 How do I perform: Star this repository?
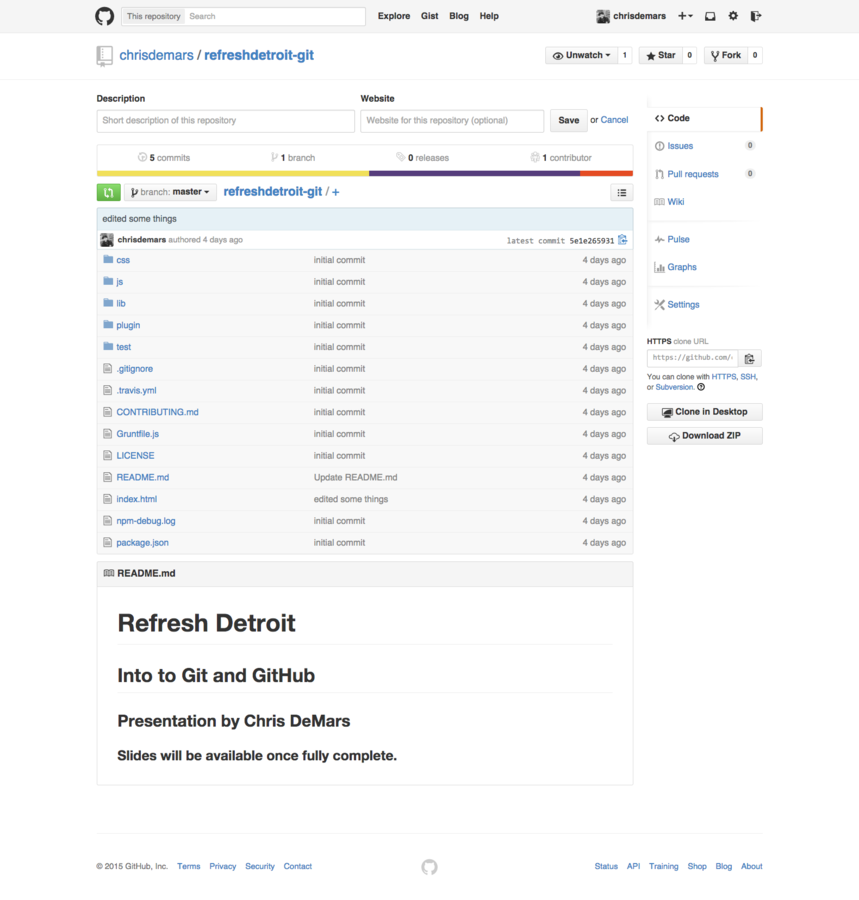pos(660,55)
